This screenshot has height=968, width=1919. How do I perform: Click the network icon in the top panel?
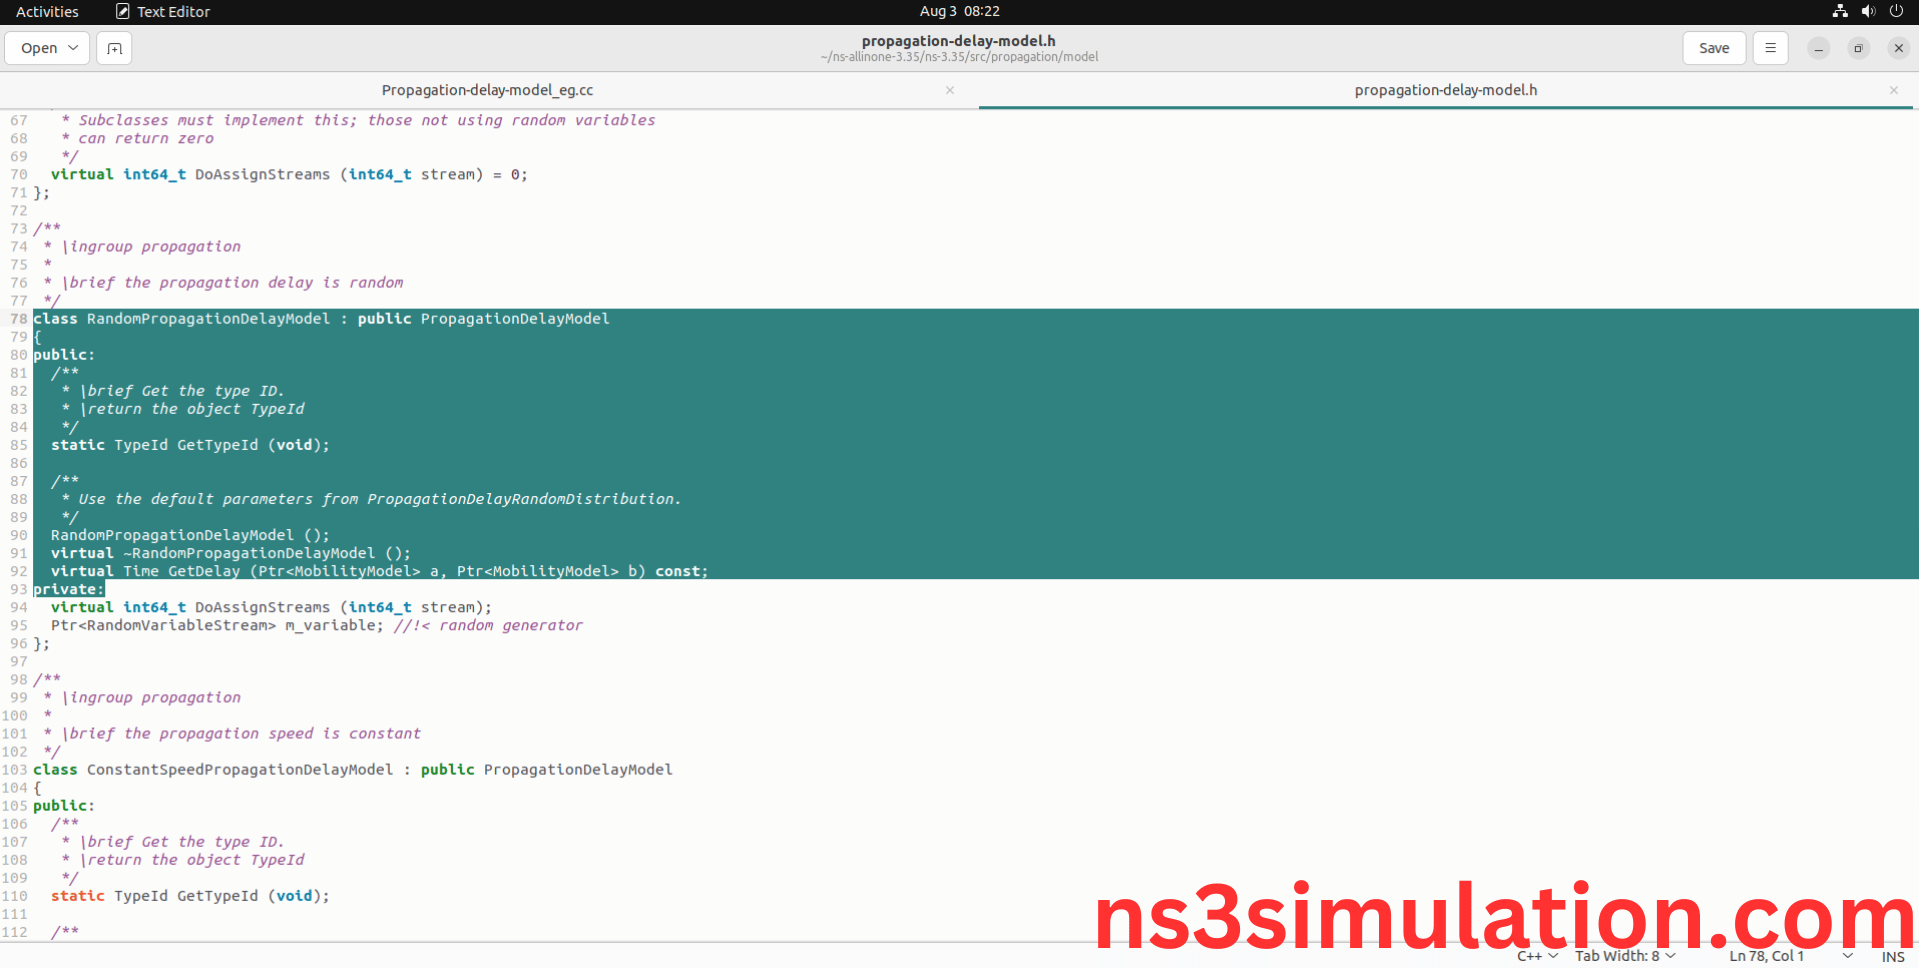(1838, 11)
